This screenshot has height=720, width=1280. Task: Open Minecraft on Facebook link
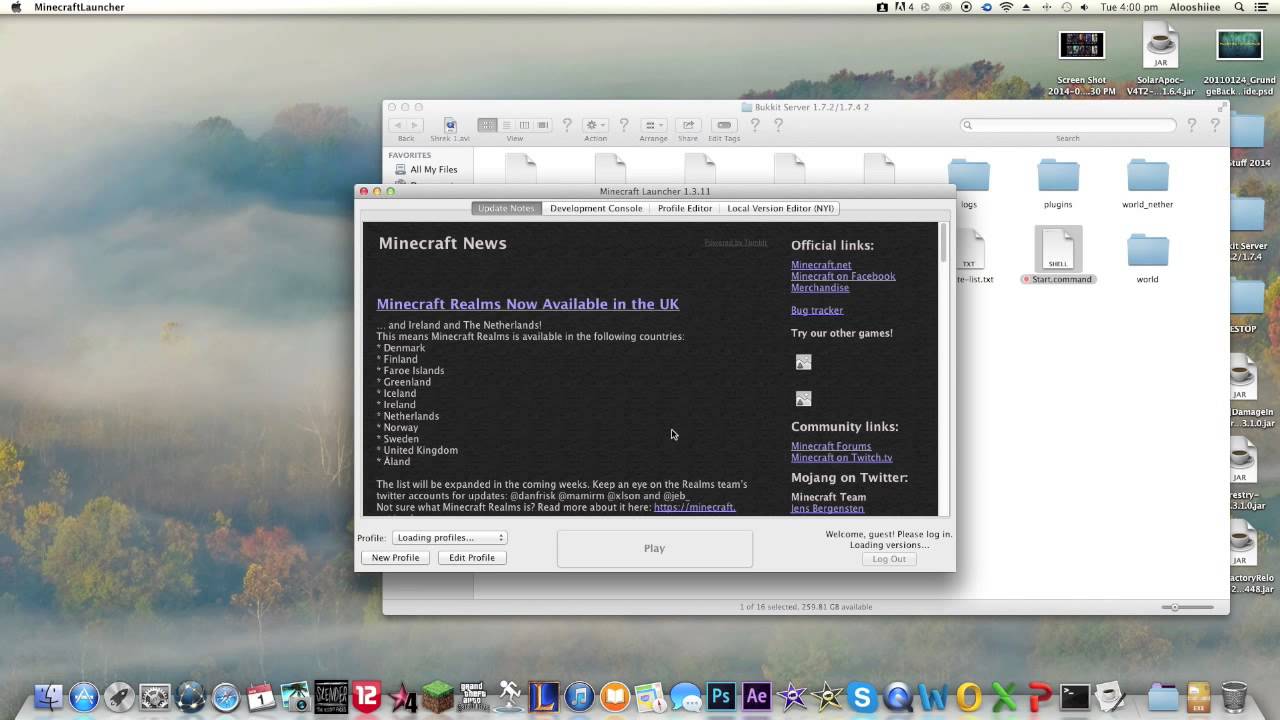(x=843, y=276)
